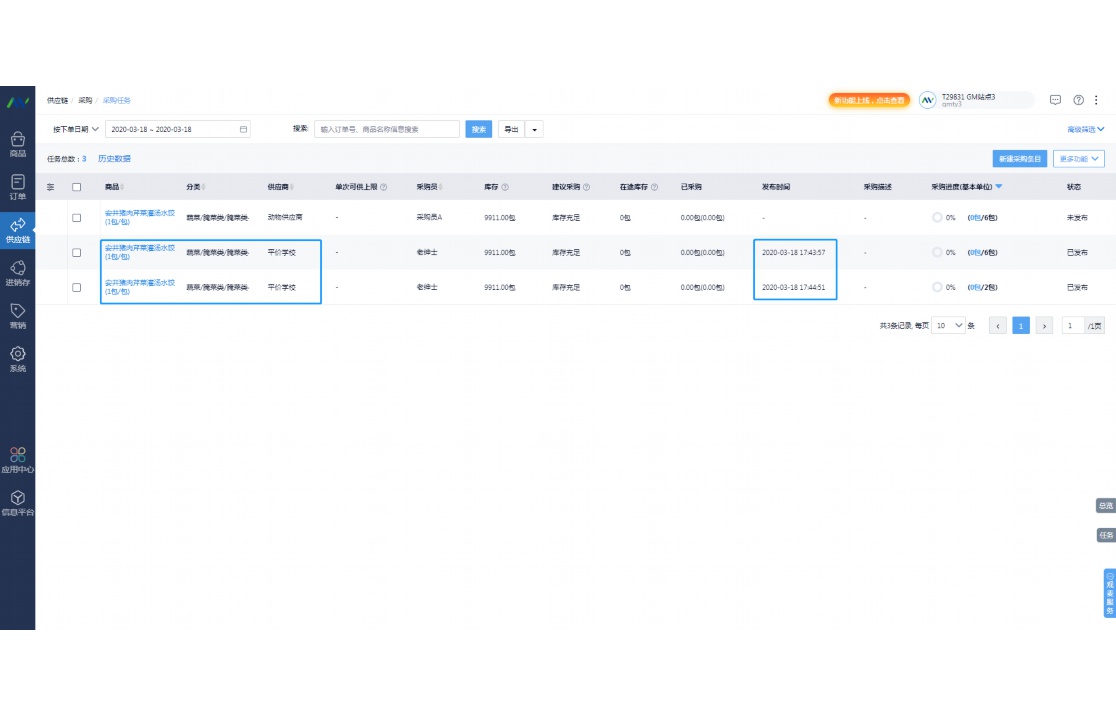
Task: Go to 进销存 inventory sidebar icon
Action: point(17,273)
